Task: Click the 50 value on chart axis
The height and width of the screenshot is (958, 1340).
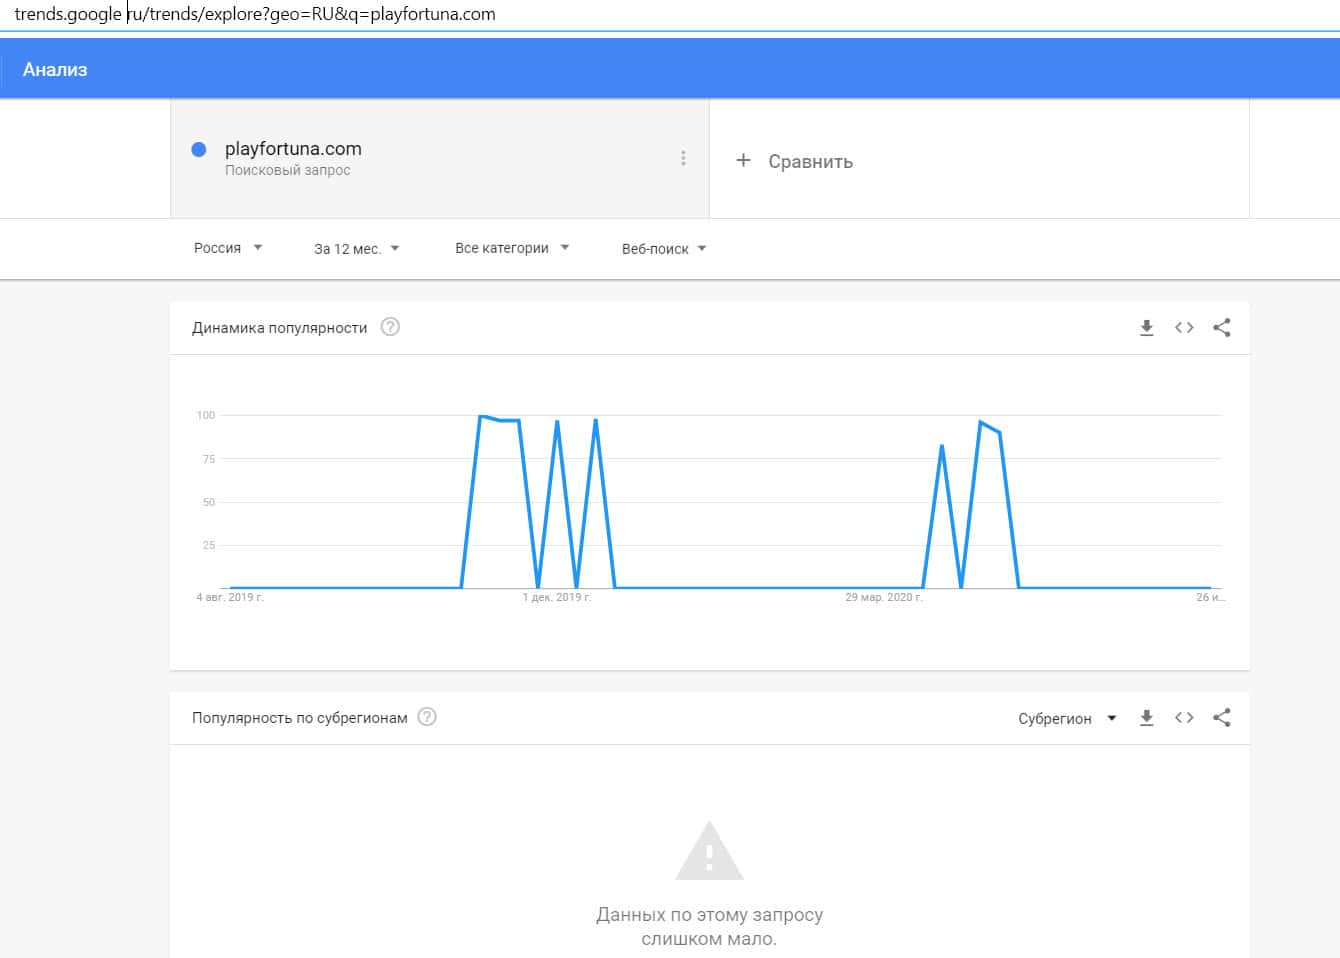Action: [209, 502]
